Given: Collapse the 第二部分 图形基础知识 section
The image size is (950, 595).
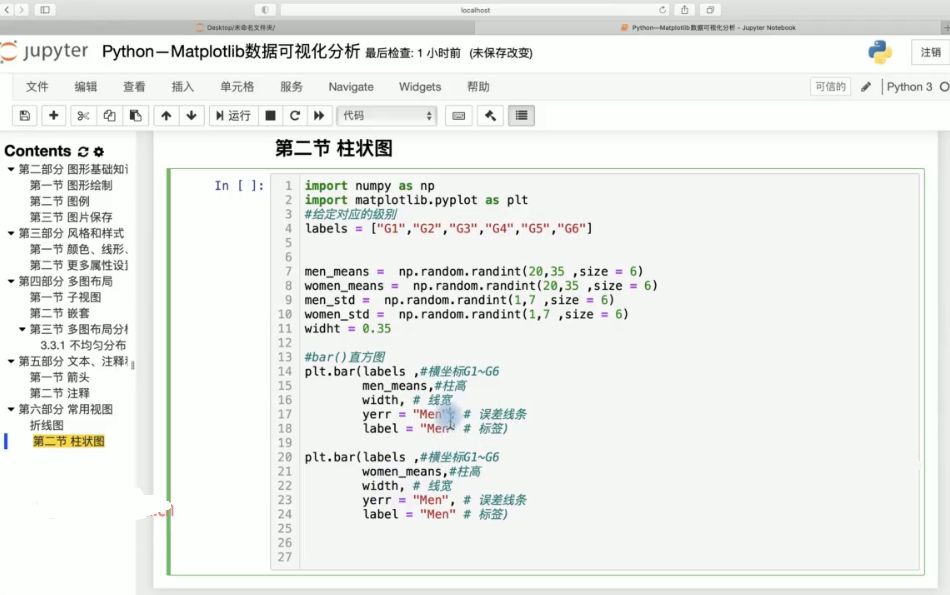Looking at the screenshot, I should (x=10, y=169).
